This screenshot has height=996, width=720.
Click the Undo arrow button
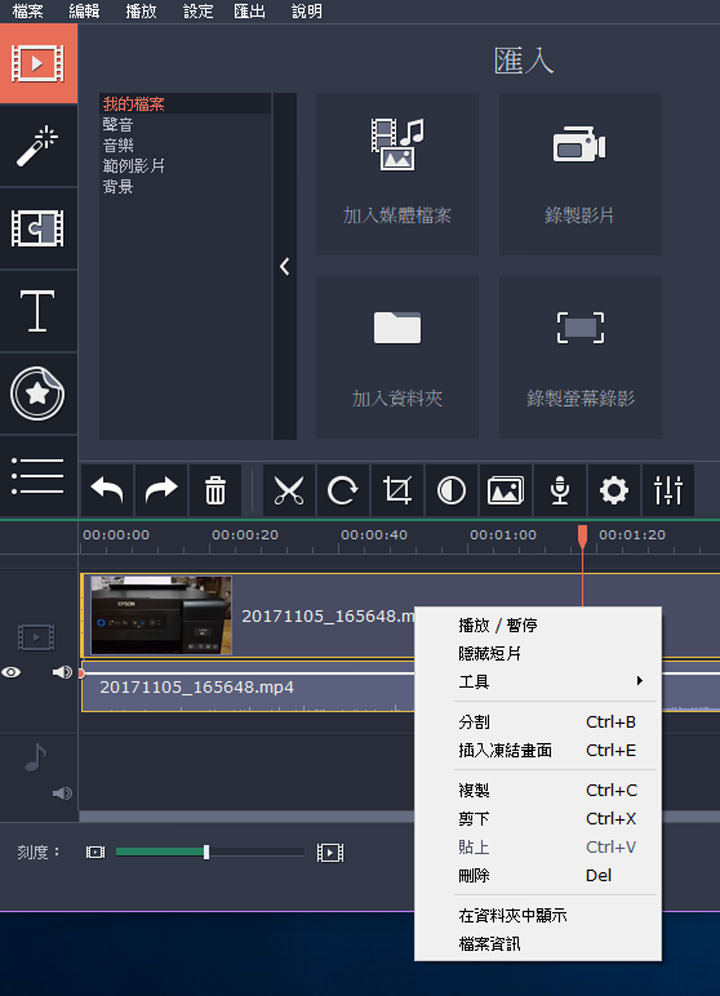tap(107, 490)
